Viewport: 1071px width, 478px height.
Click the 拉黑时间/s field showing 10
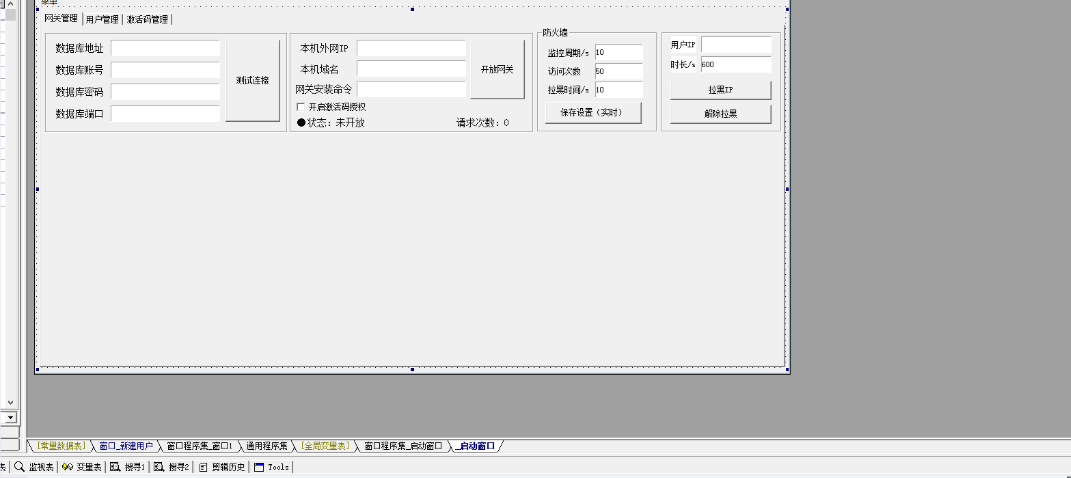click(619, 89)
